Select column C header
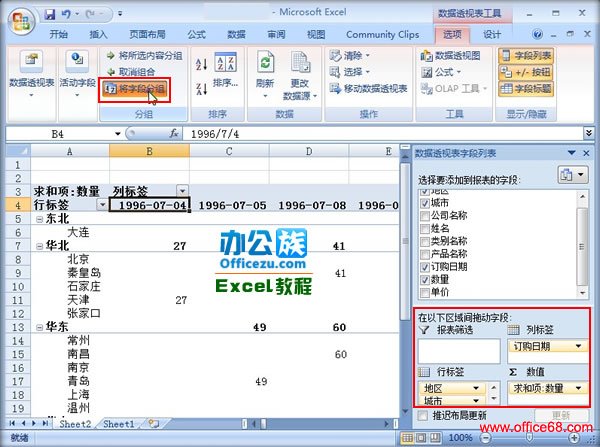Viewport: 600px width, 447px height. (x=229, y=151)
